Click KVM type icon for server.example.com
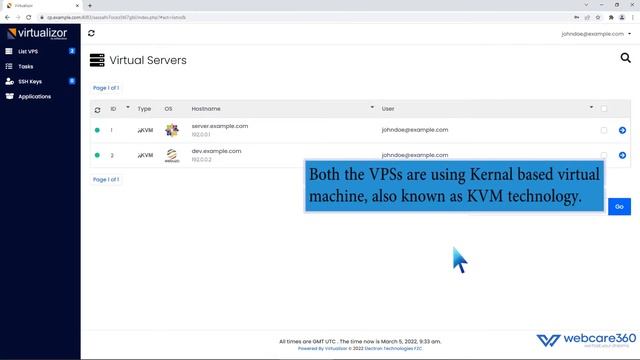Screen dimensions: 640x360 tap(145, 130)
